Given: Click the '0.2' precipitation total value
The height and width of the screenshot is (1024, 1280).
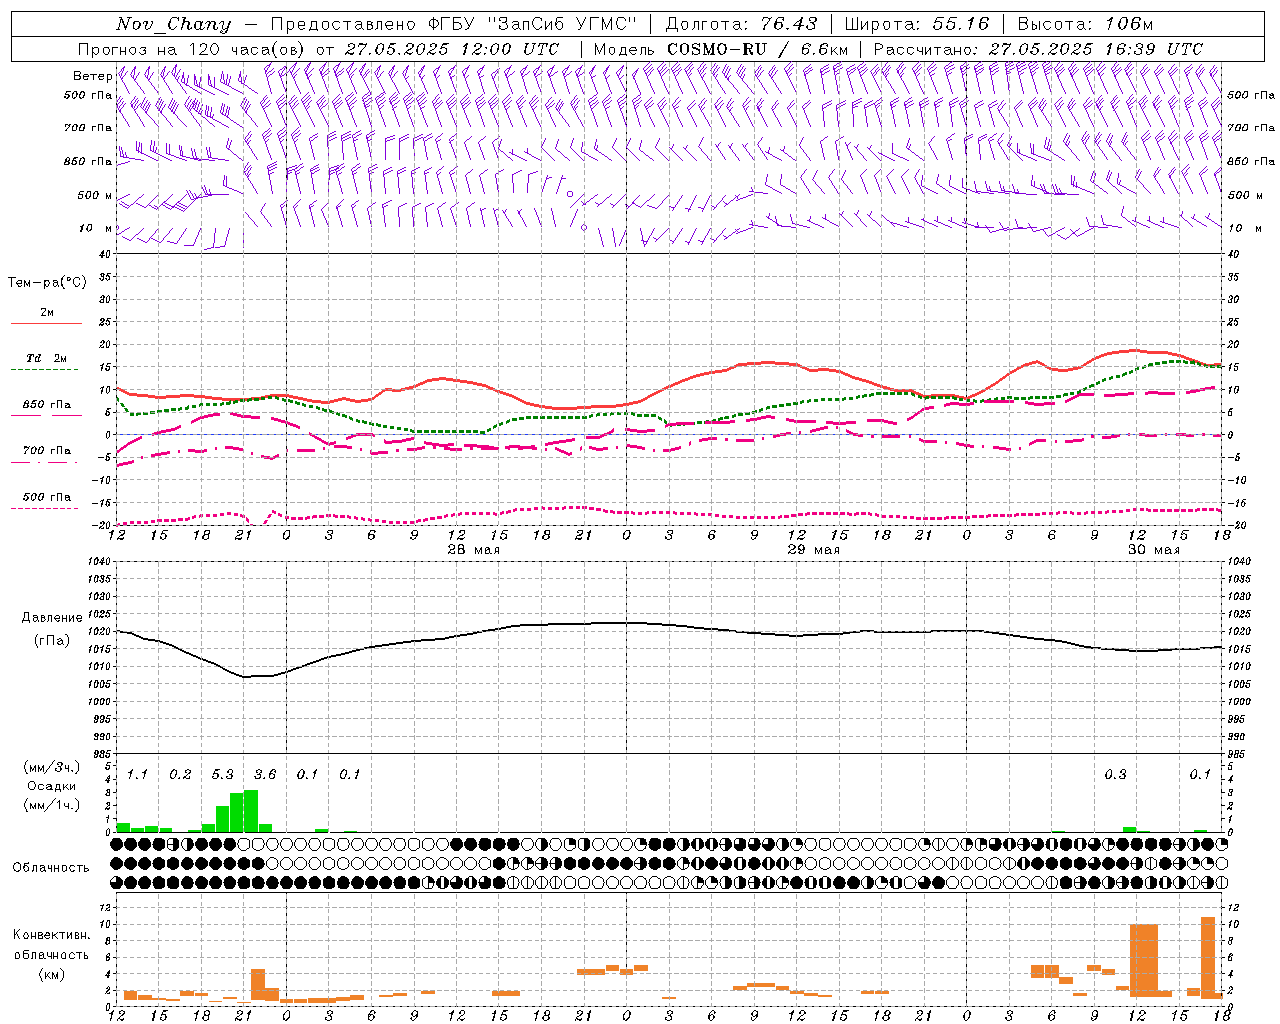Looking at the screenshot, I should [x=180, y=774].
